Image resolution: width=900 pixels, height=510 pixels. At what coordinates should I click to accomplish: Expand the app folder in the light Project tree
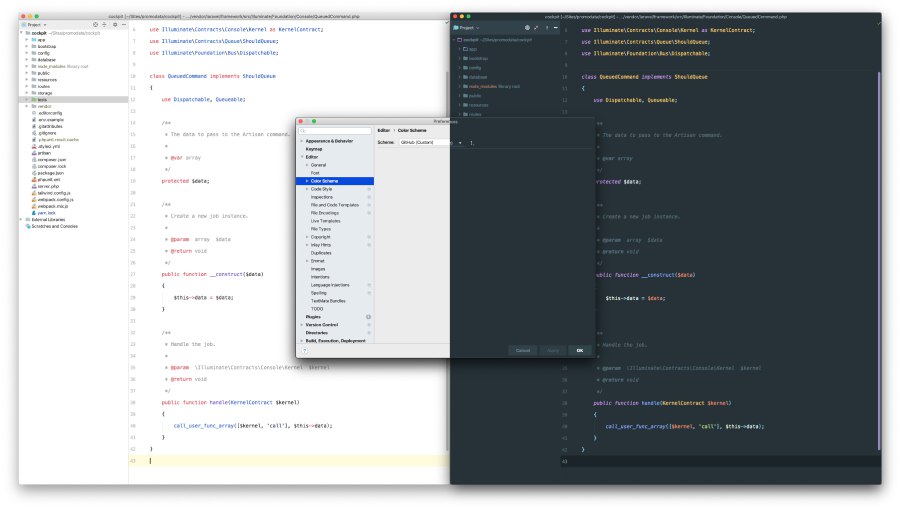point(26,40)
